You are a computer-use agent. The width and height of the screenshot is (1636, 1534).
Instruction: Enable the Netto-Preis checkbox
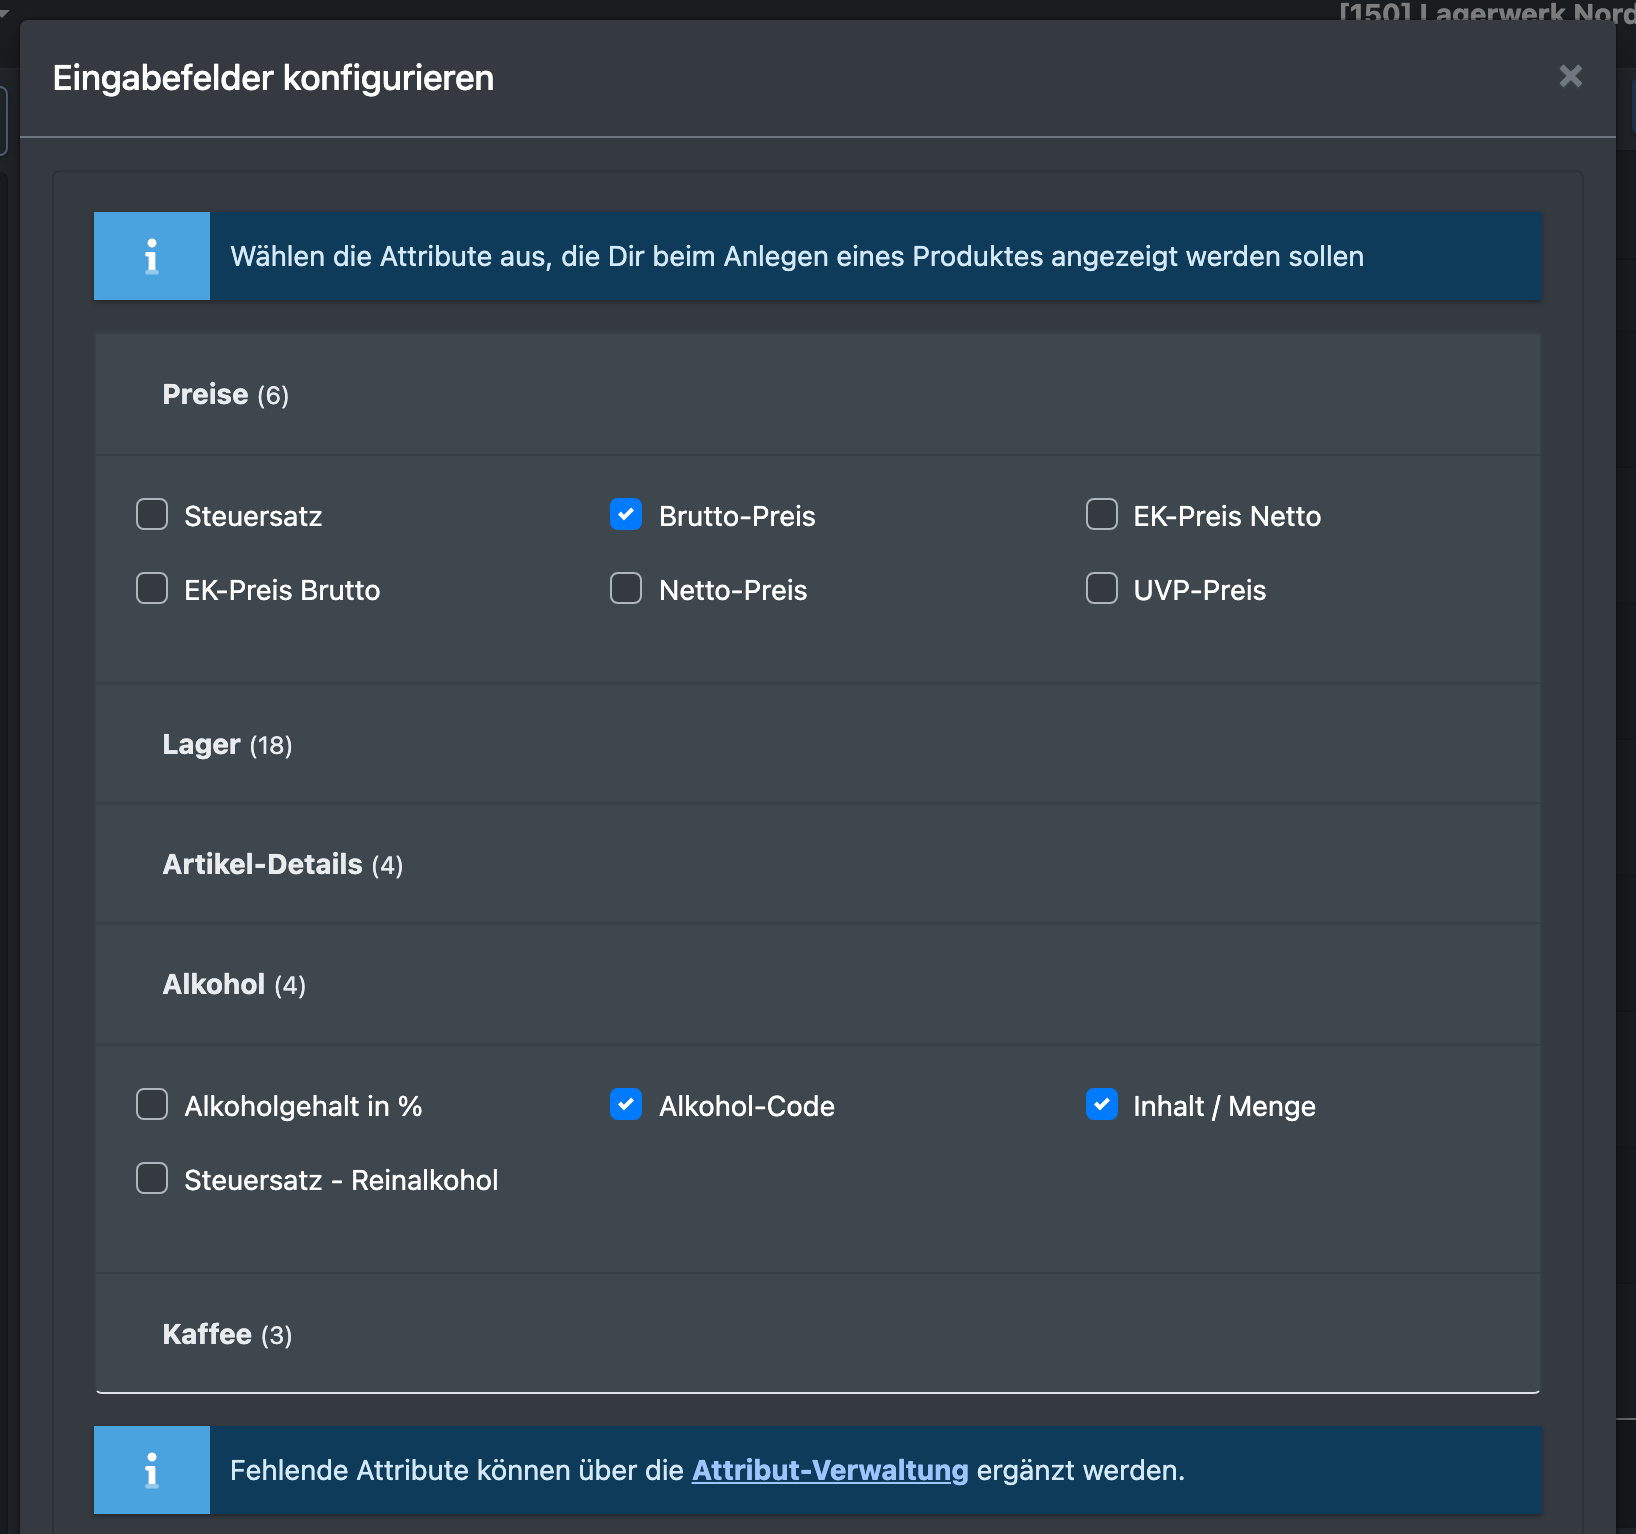click(626, 588)
